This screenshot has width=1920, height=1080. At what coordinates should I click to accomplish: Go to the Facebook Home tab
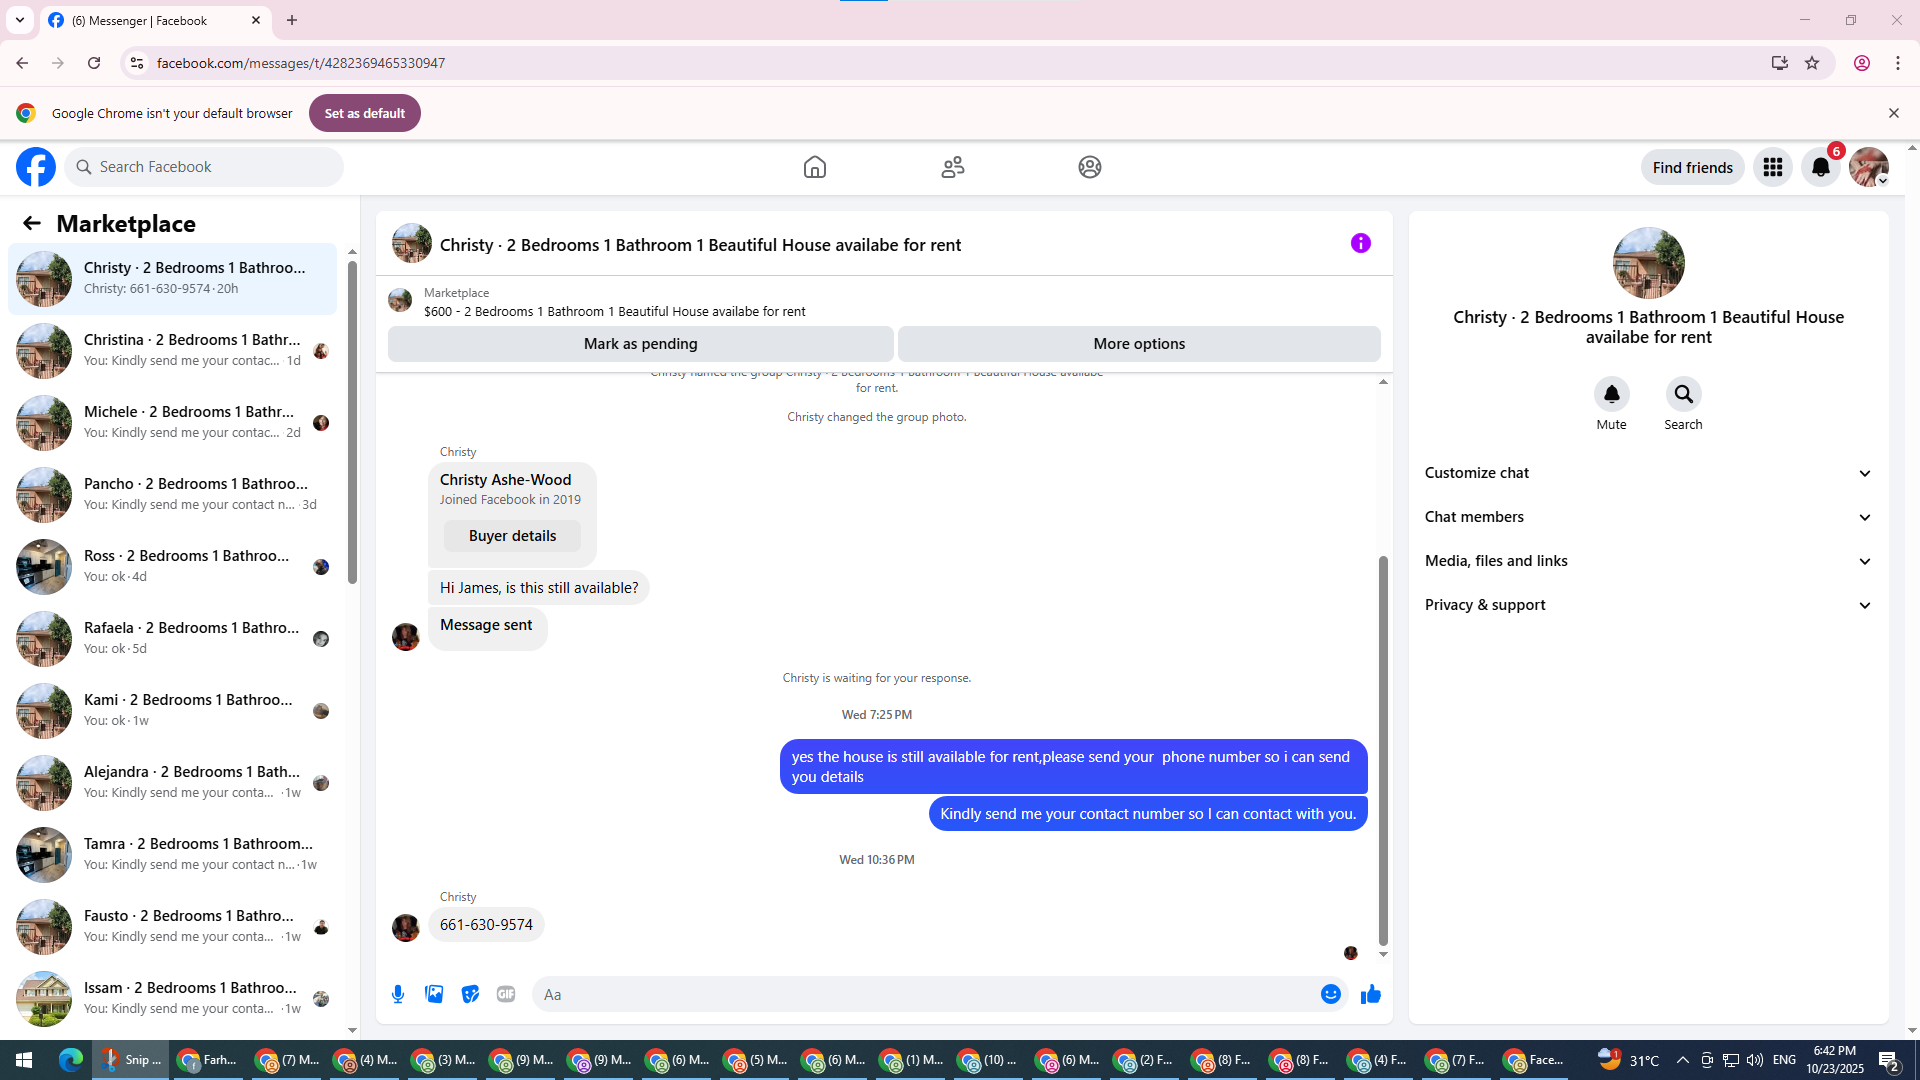[x=814, y=167]
